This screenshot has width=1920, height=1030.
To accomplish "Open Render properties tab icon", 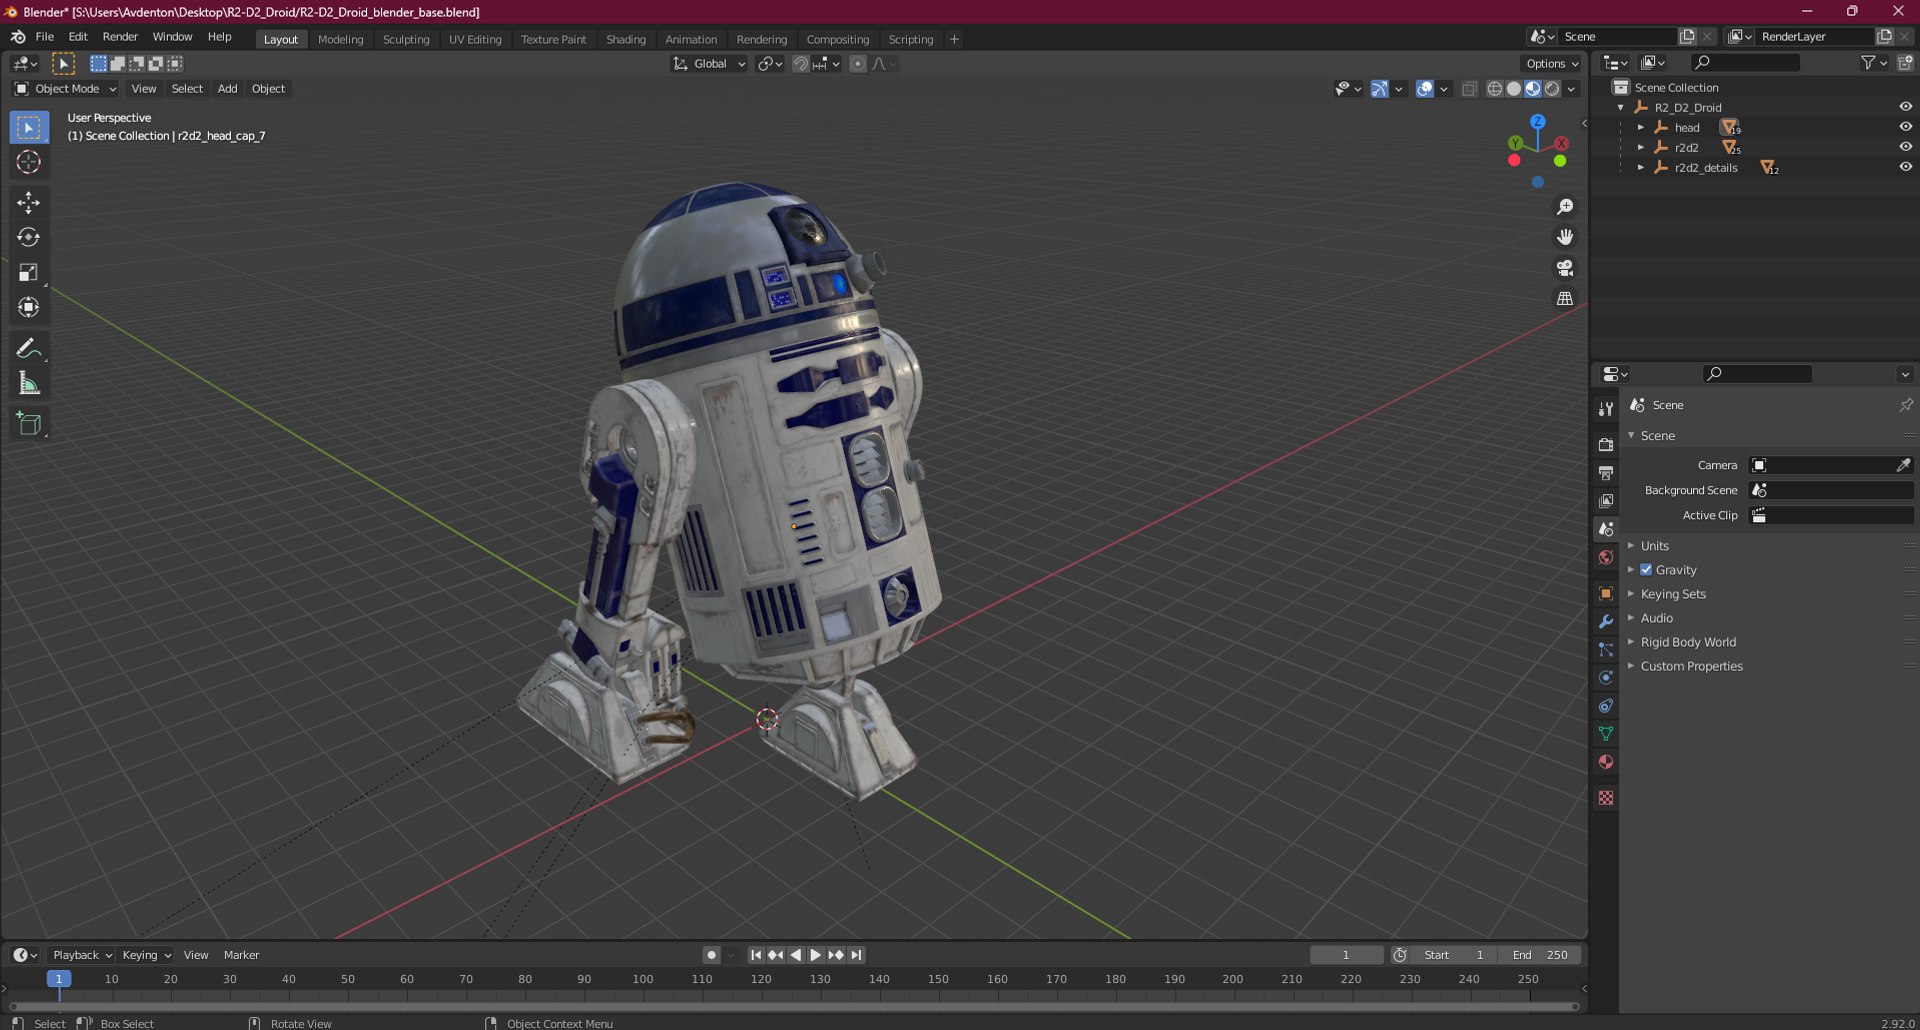I will (1606, 444).
